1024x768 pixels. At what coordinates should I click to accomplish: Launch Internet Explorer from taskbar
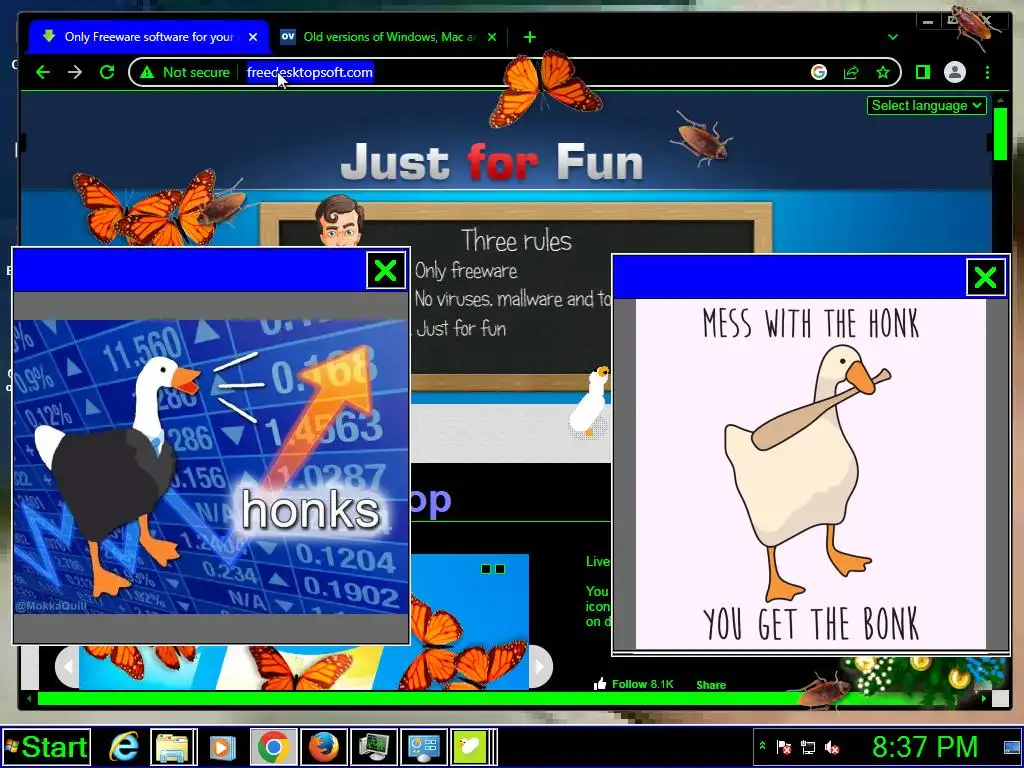click(x=123, y=747)
